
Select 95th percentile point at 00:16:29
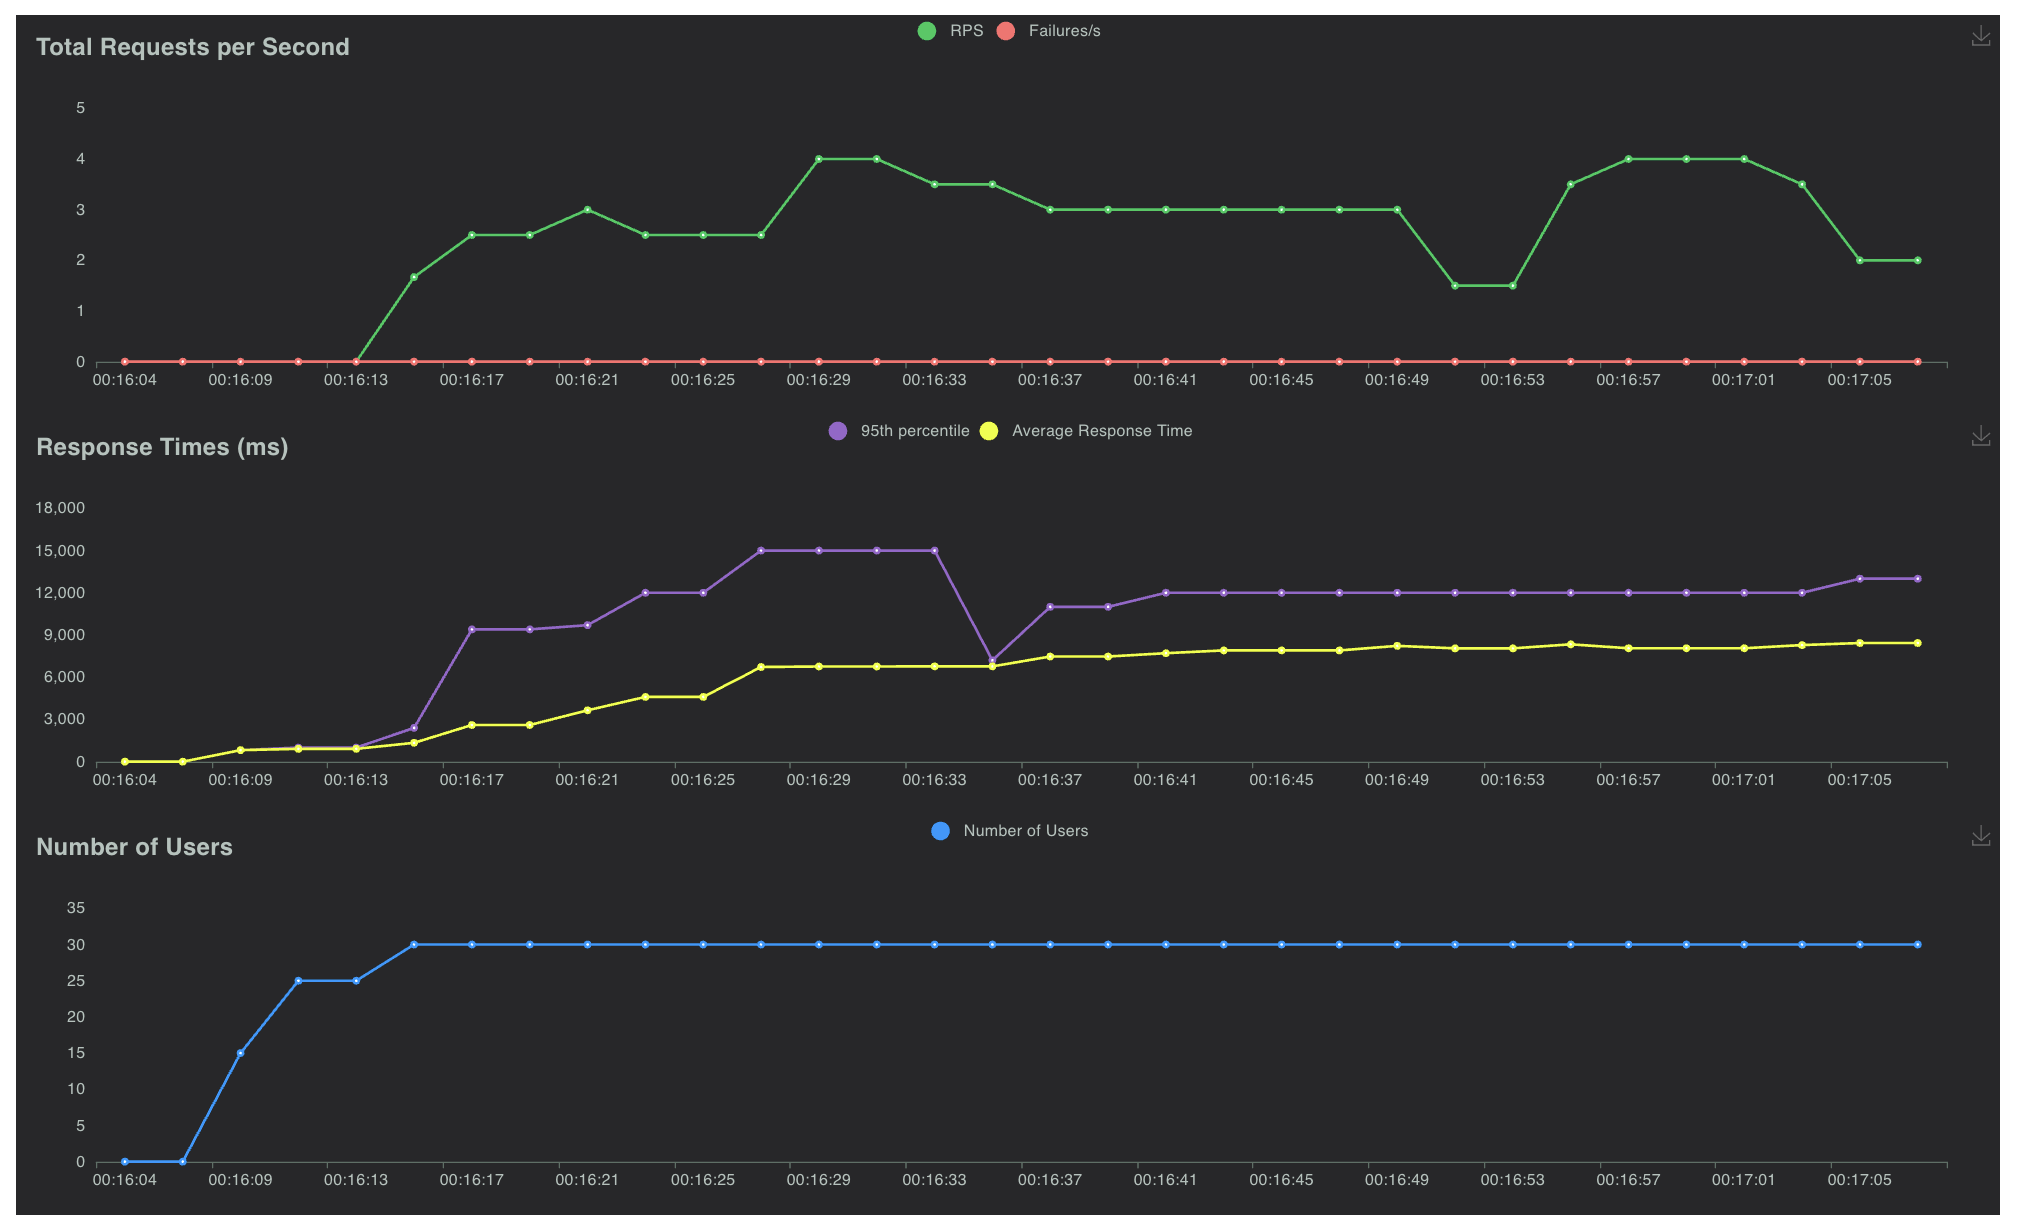coord(819,550)
